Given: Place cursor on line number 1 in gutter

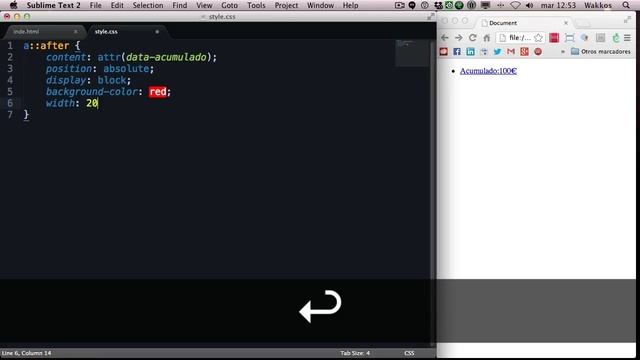Looking at the screenshot, I should pyautogui.click(x=10, y=46).
